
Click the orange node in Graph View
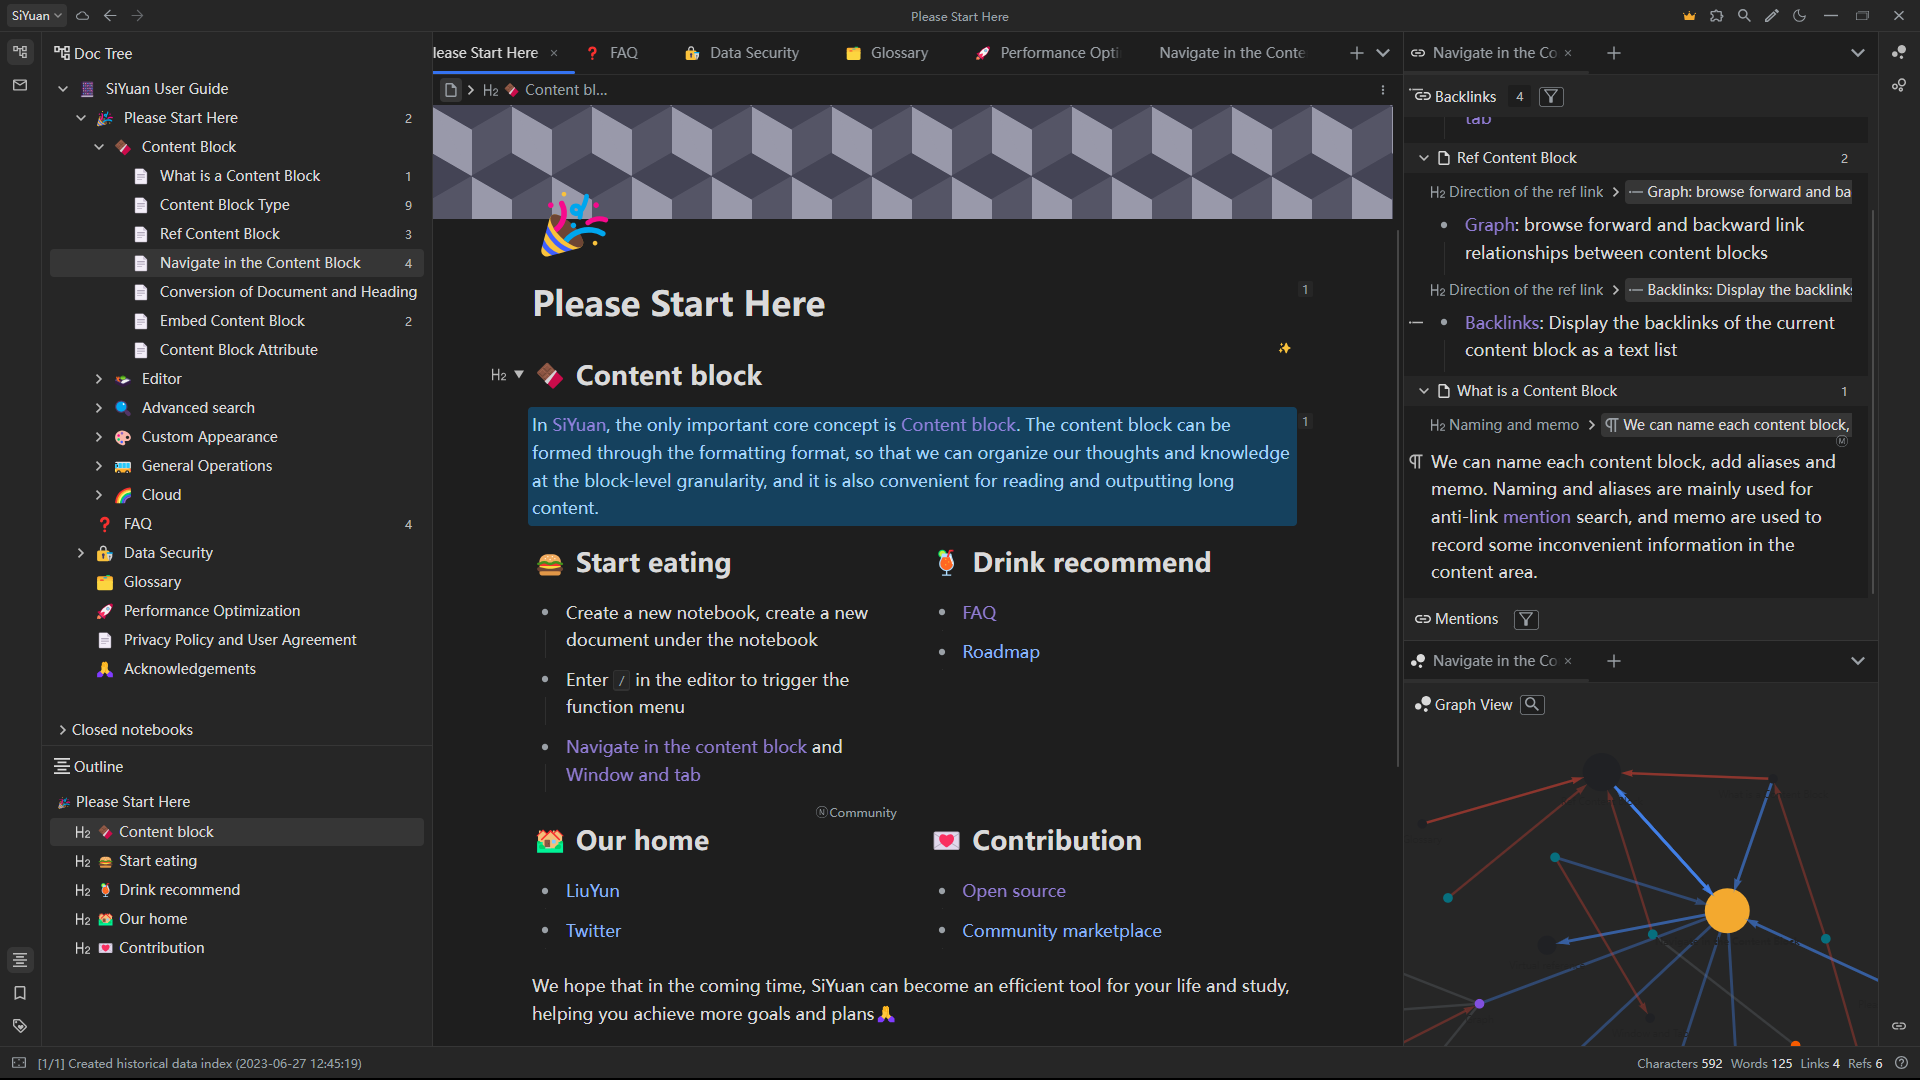[1726, 911]
